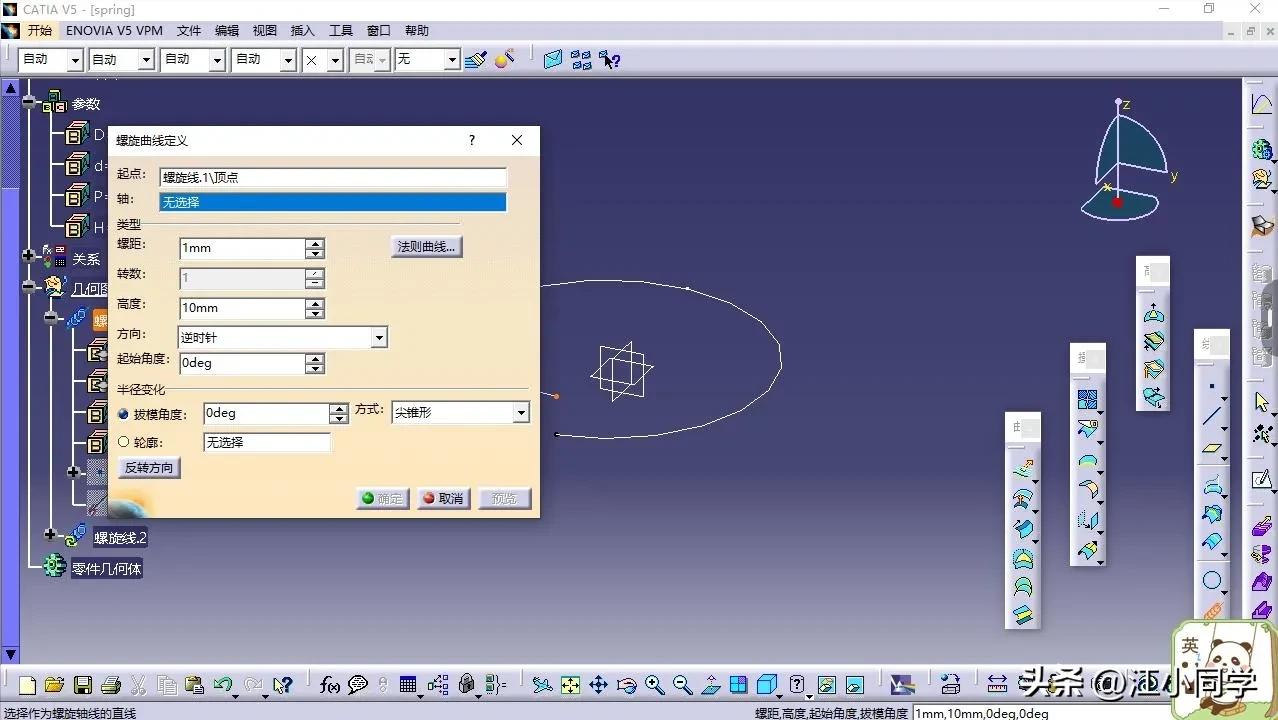Click the Save icon in bottom toolbar
The image size is (1278, 720).
click(83, 685)
